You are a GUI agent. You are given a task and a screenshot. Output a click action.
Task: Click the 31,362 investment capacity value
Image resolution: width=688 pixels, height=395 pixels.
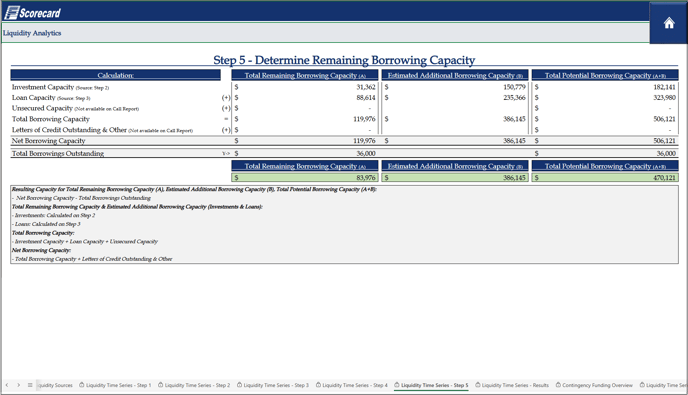pos(366,87)
